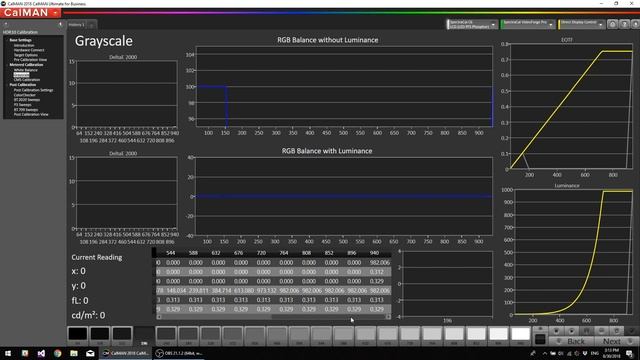Open the Windows Start menu
This screenshot has height=360, width=640.
[x=8, y=353]
